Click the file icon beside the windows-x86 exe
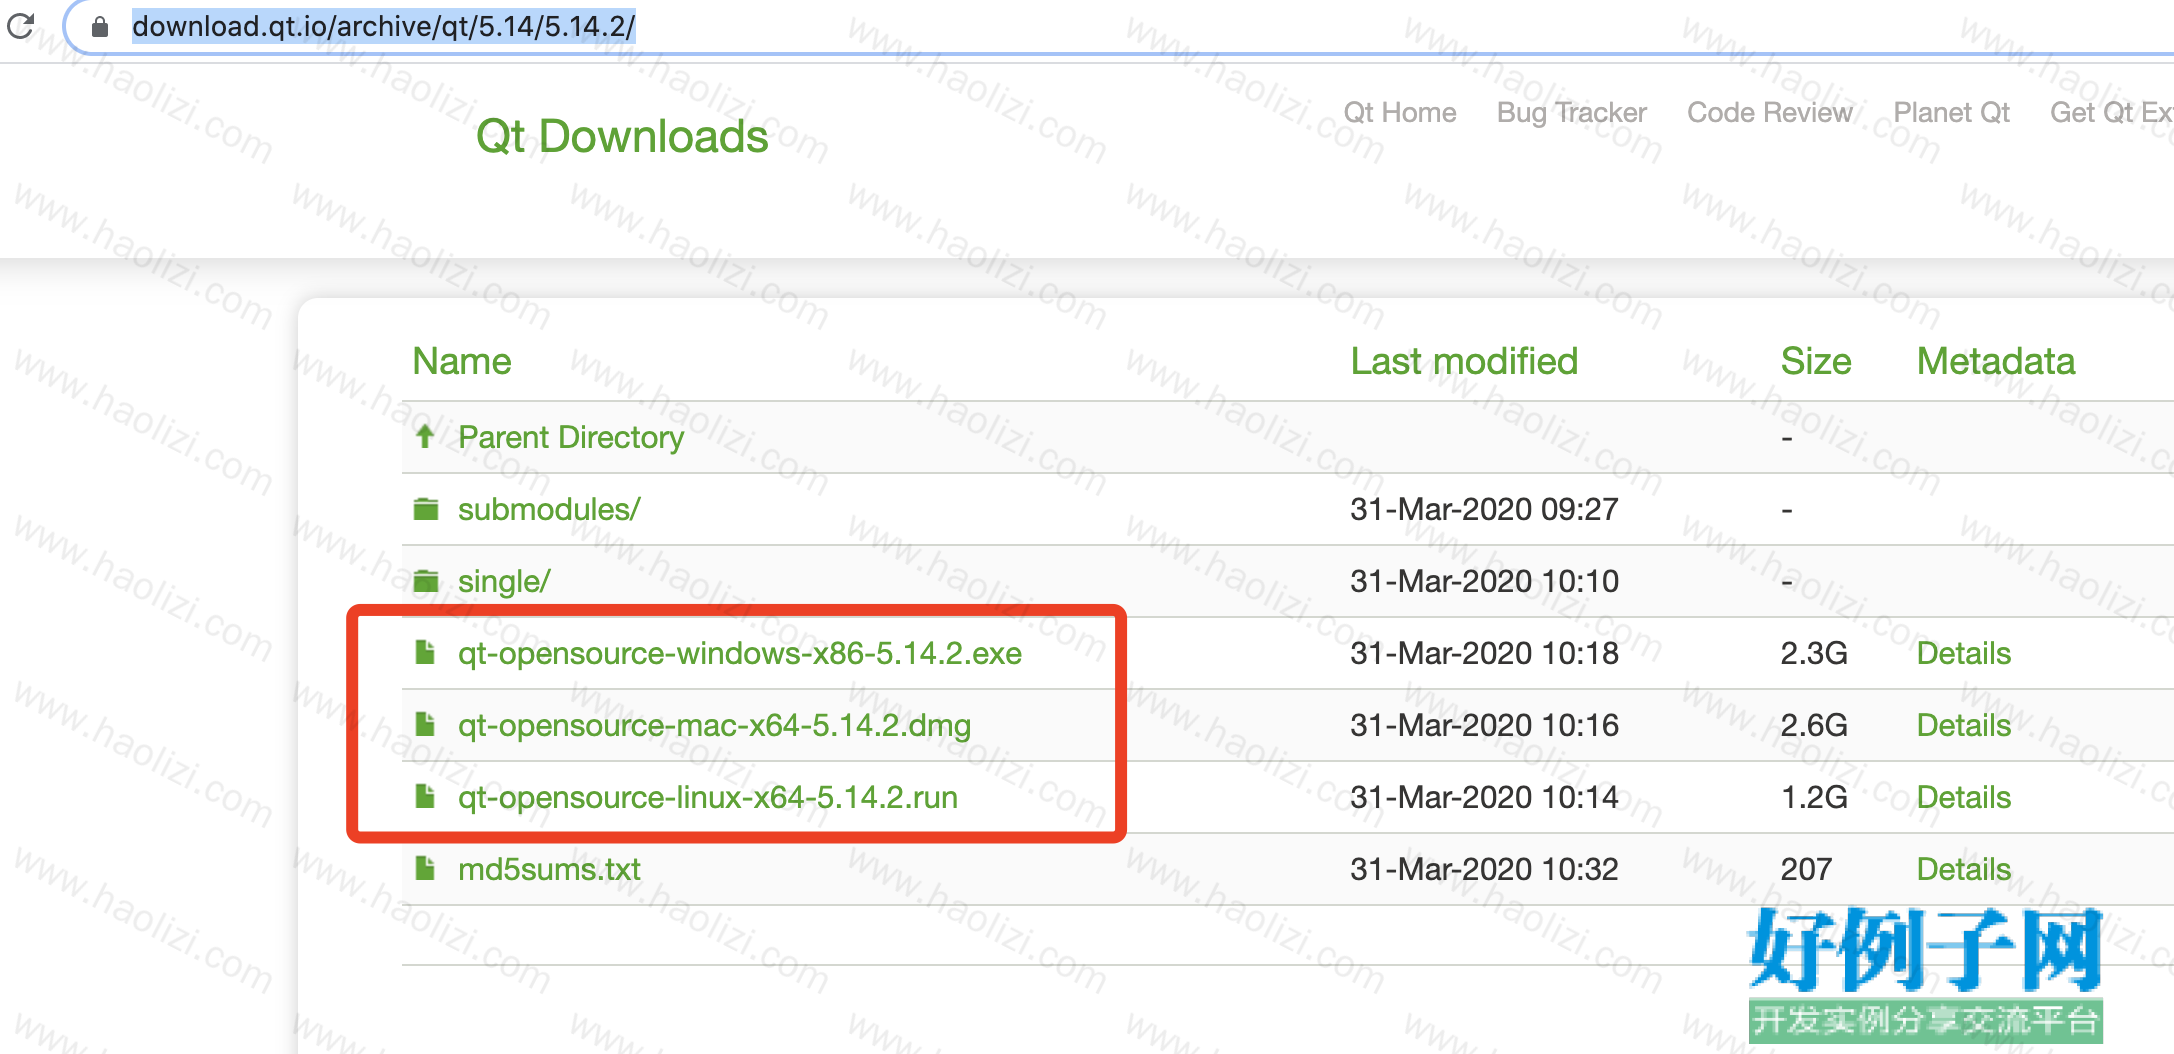The height and width of the screenshot is (1054, 2174). click(425, 653)
